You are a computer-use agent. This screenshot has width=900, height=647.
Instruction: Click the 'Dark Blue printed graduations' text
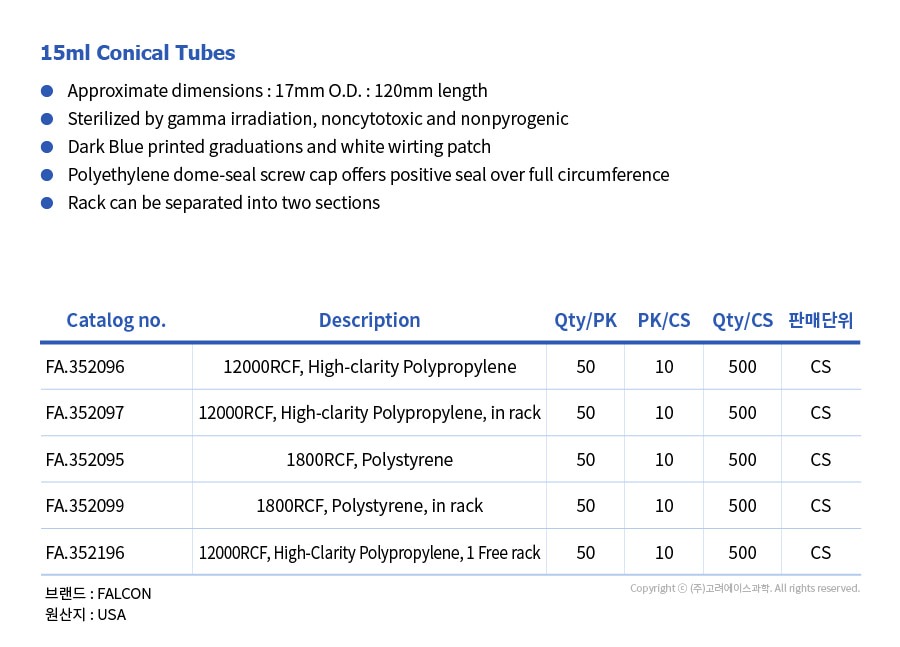tap(279, 147)
